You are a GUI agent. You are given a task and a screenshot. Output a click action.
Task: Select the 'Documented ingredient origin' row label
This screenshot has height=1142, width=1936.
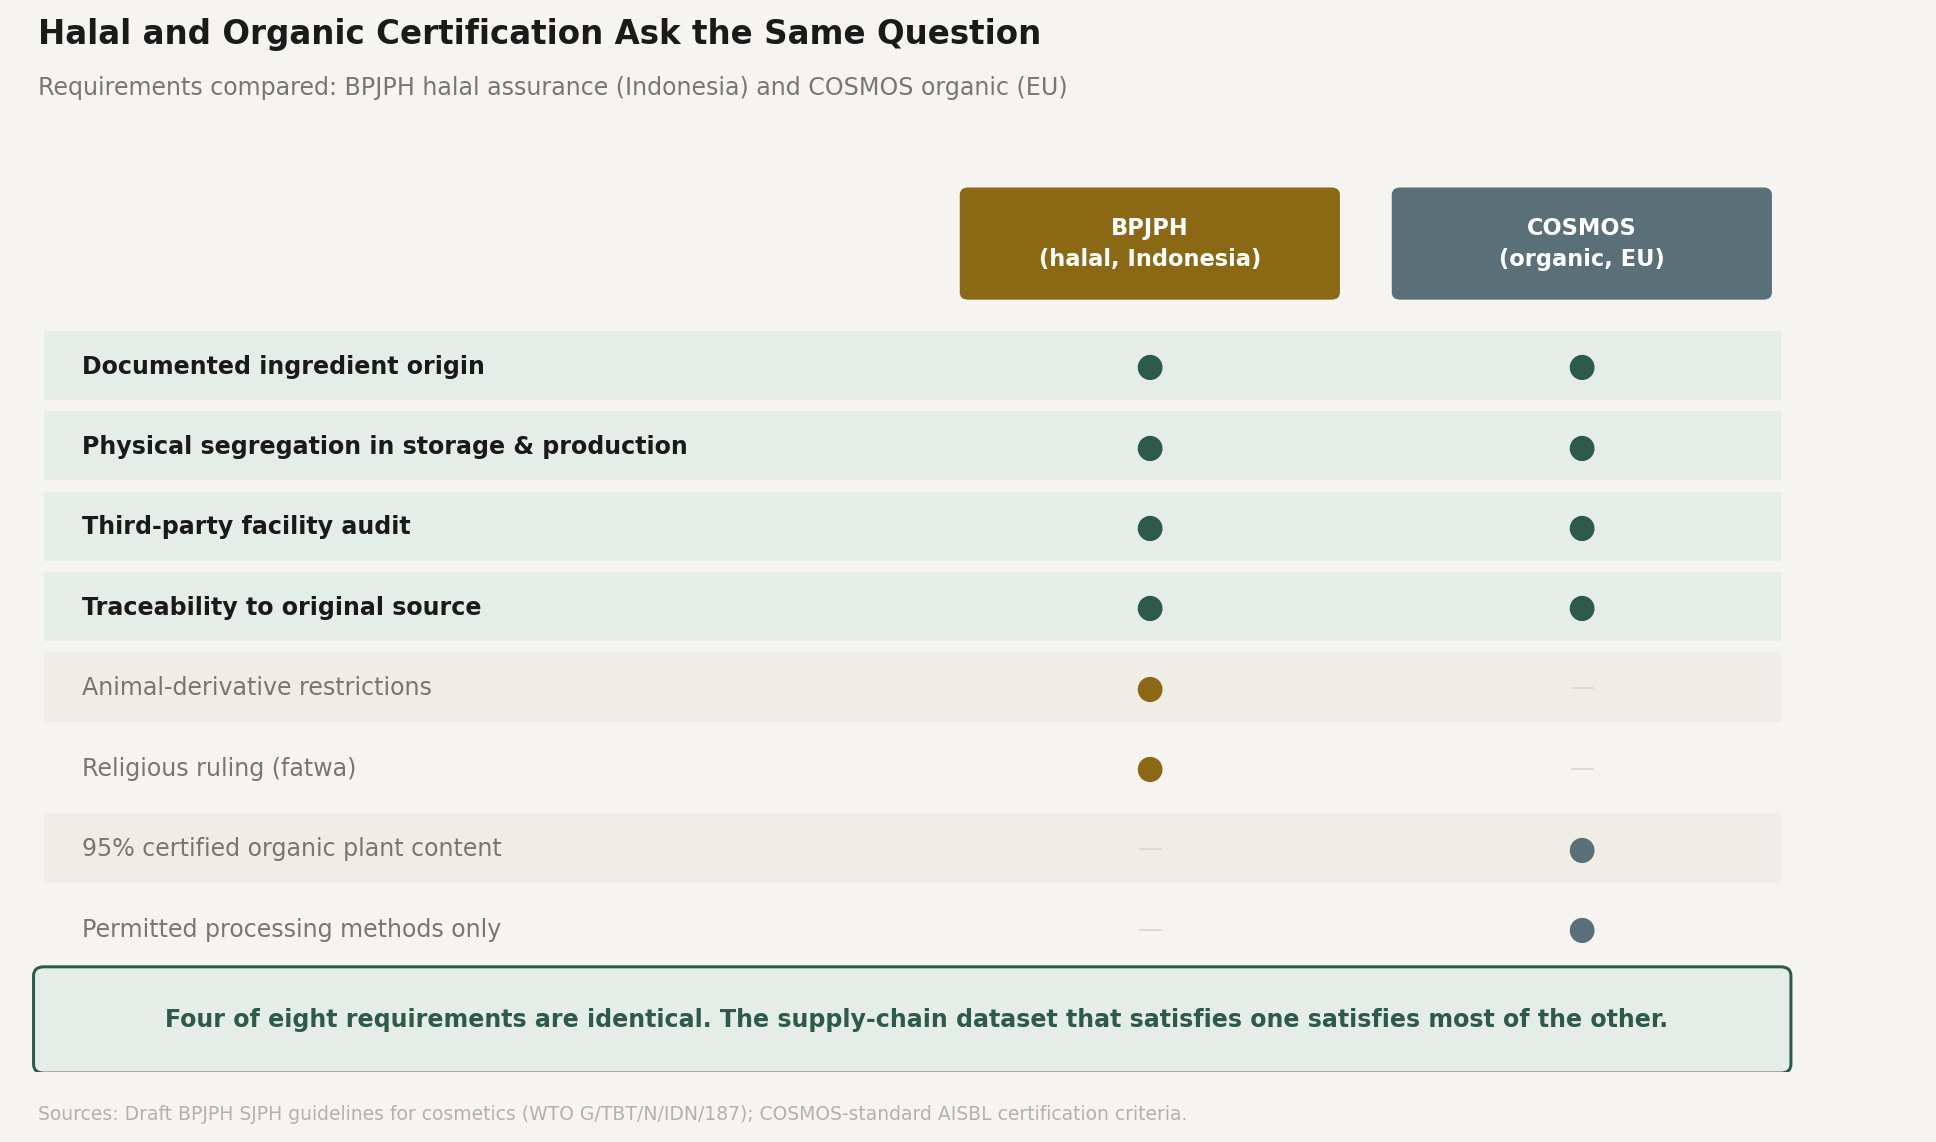pyautogui.click(x=283, y=366)
